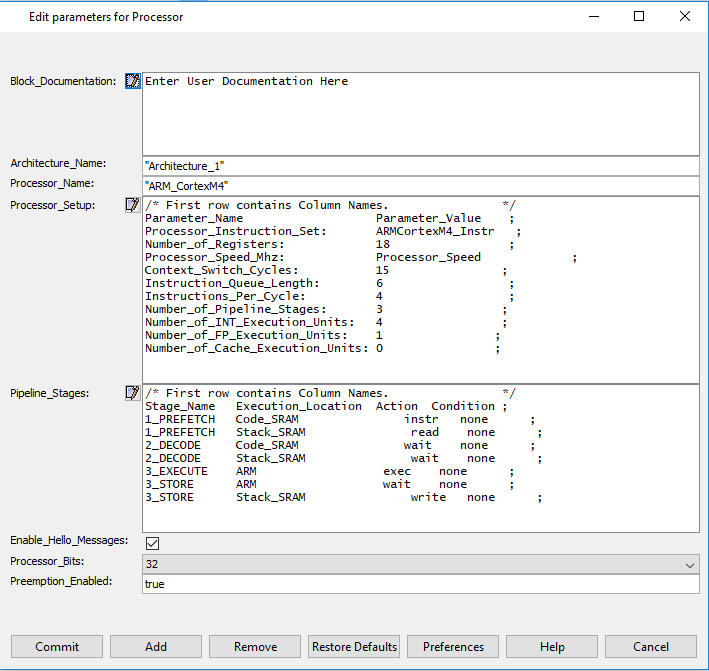Click the Block_Documentation edit icon
The width and height of the screenshot is (709, 671).
coord(132,81)
